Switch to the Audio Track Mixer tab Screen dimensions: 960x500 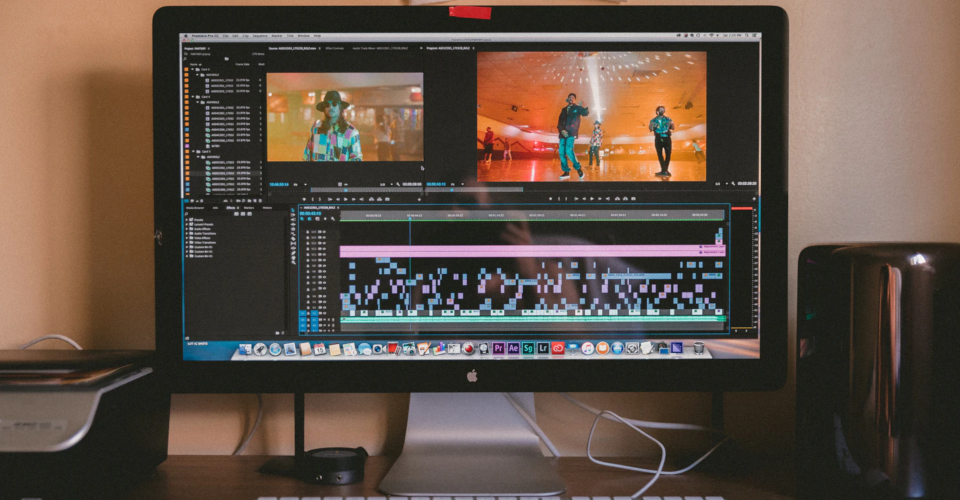coord(380,48)
